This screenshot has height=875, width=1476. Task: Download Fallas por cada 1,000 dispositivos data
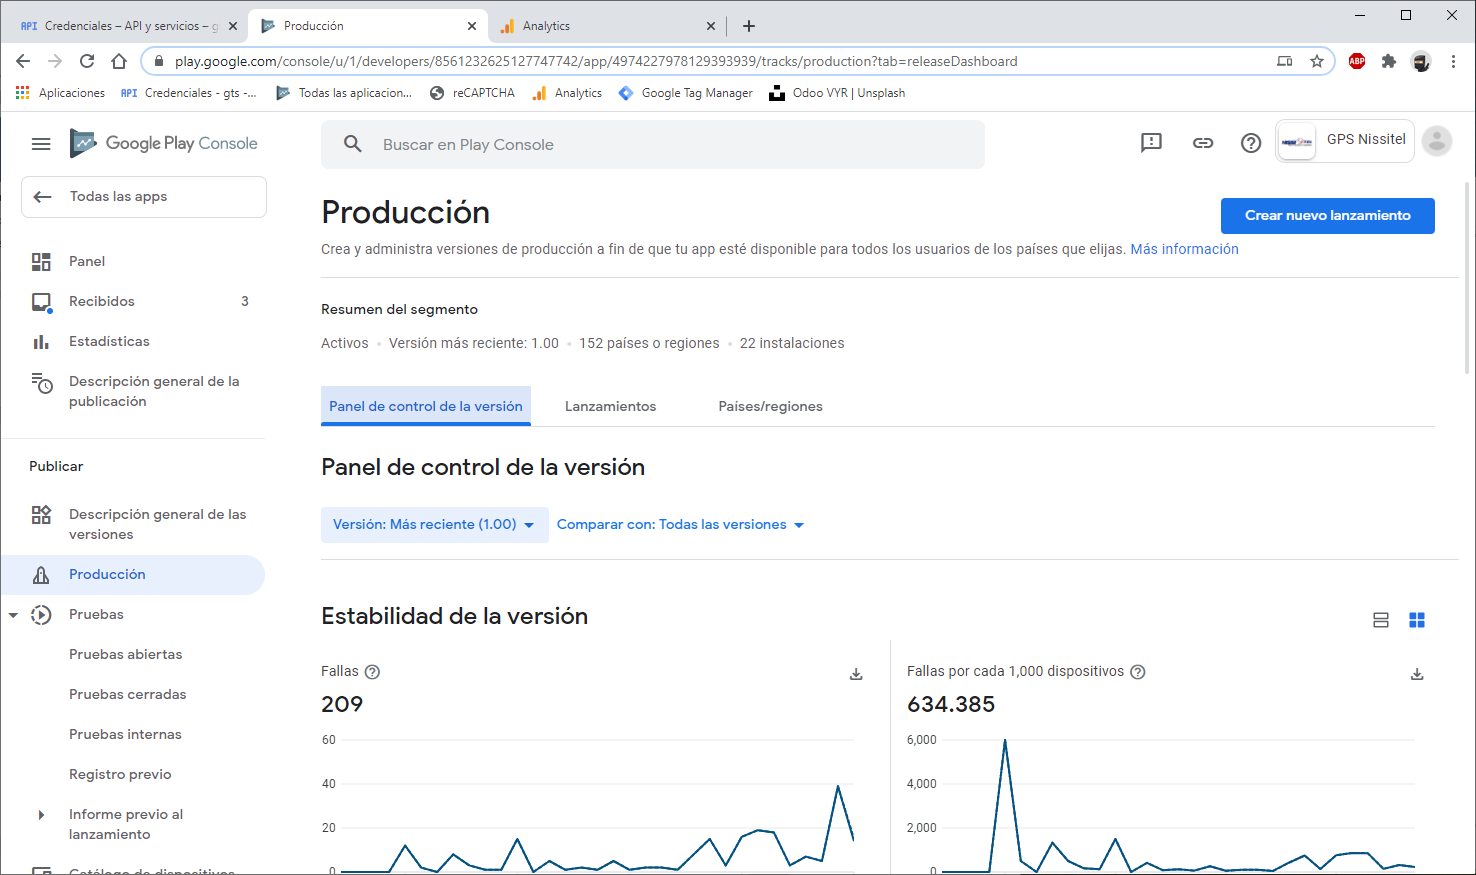[1416, 674]
